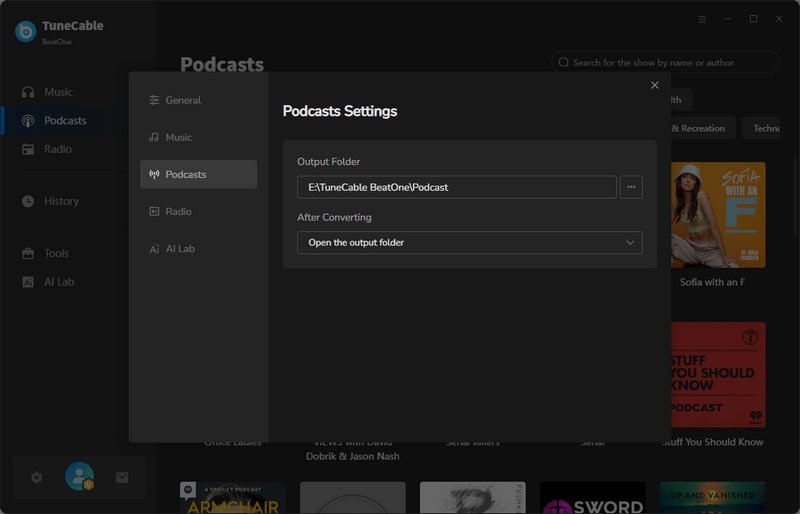Screen dimensions: 800x514
Task: Click the General sliders icon
Action: (x=154, y=100)
